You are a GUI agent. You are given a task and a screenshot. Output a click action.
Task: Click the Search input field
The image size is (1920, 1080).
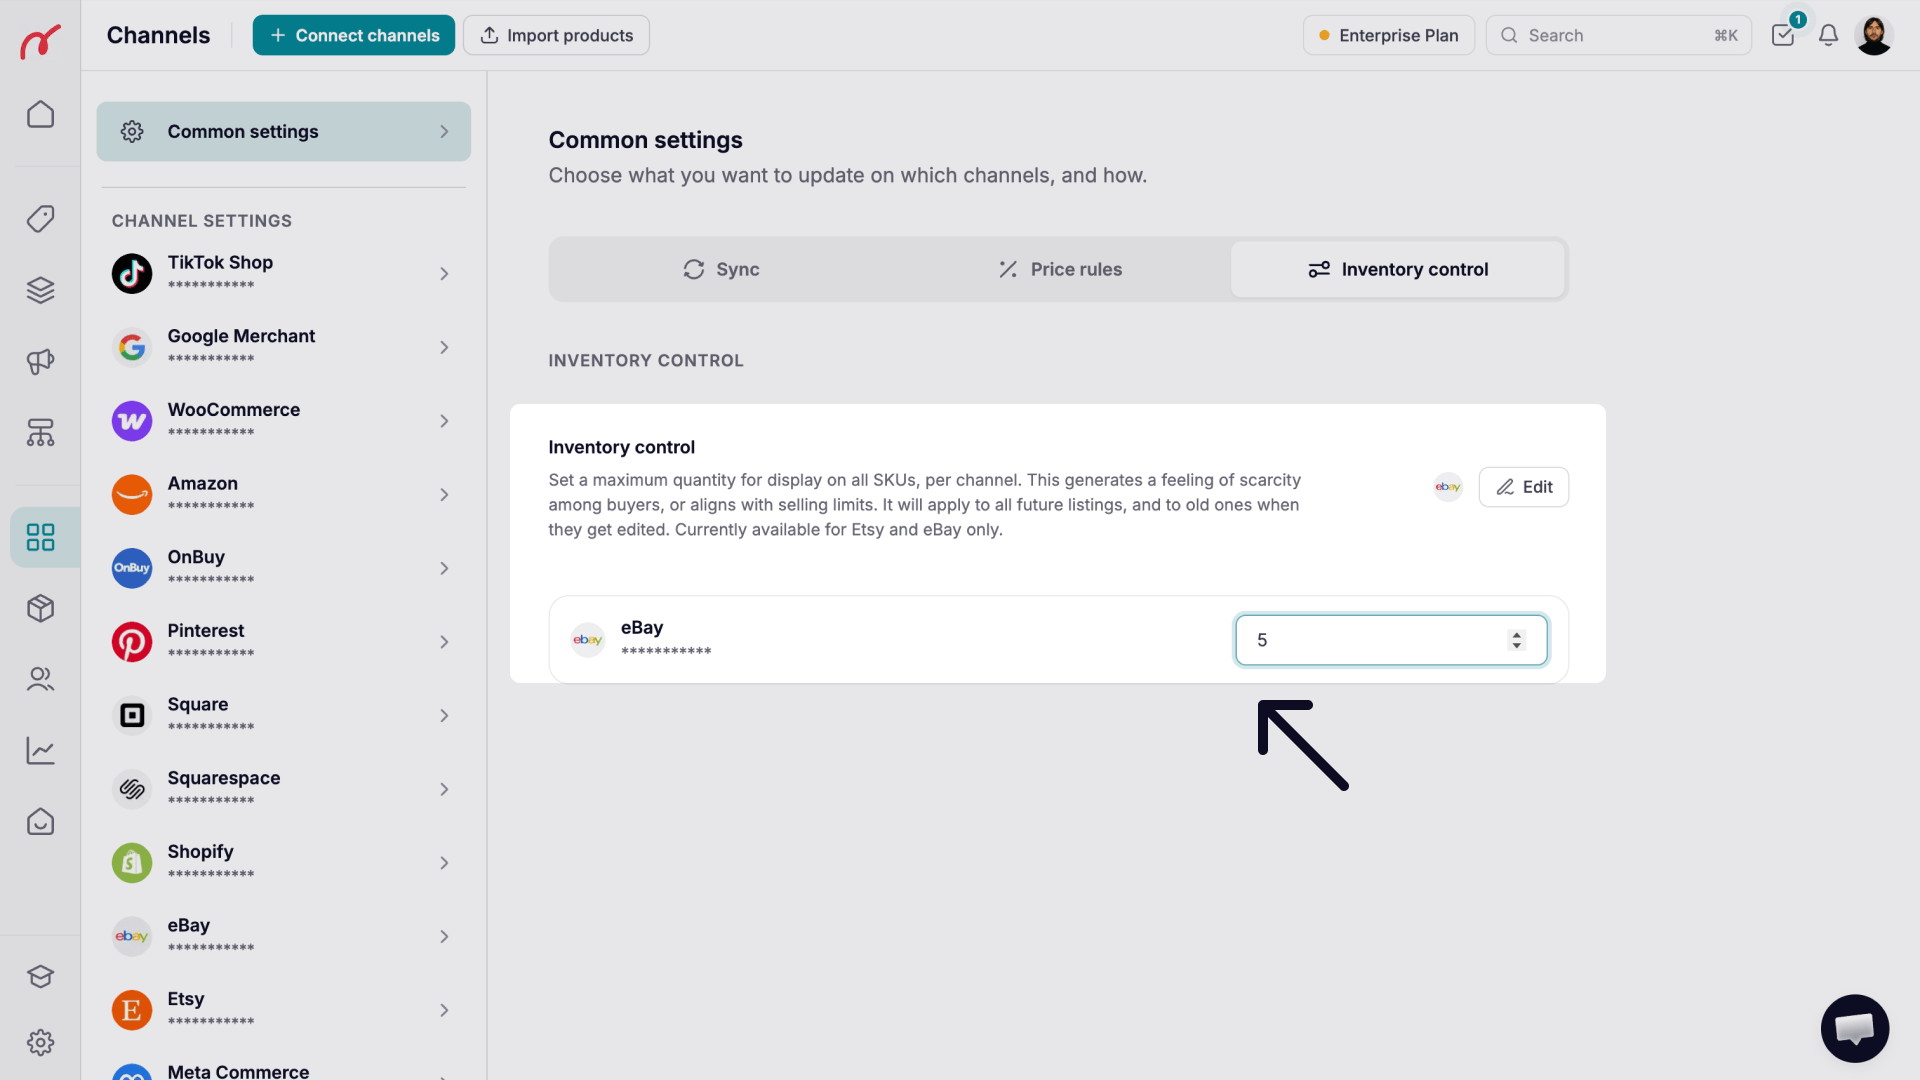tap(1618, 35)
